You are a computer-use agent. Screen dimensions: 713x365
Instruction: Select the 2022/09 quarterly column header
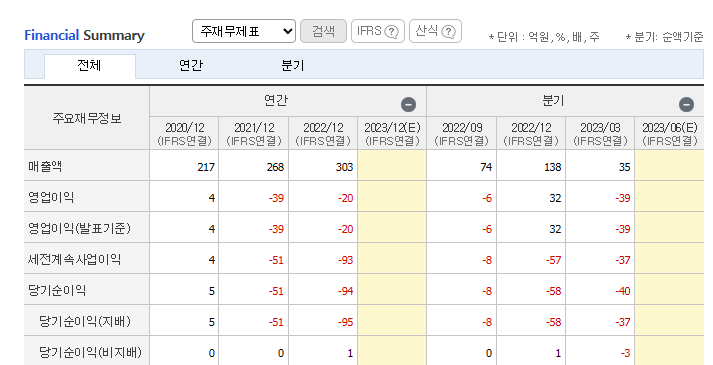tap(462, 133)
